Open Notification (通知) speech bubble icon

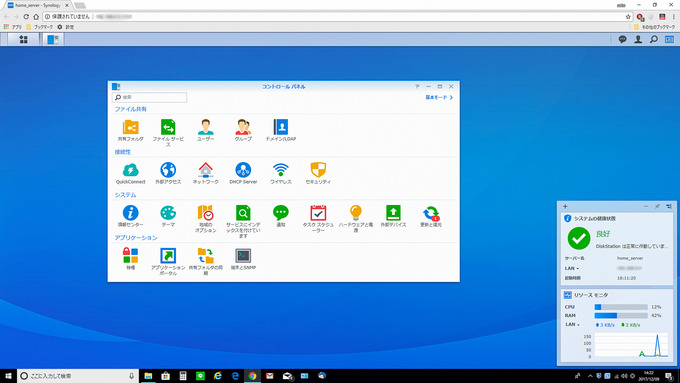[x=281, y=213]
